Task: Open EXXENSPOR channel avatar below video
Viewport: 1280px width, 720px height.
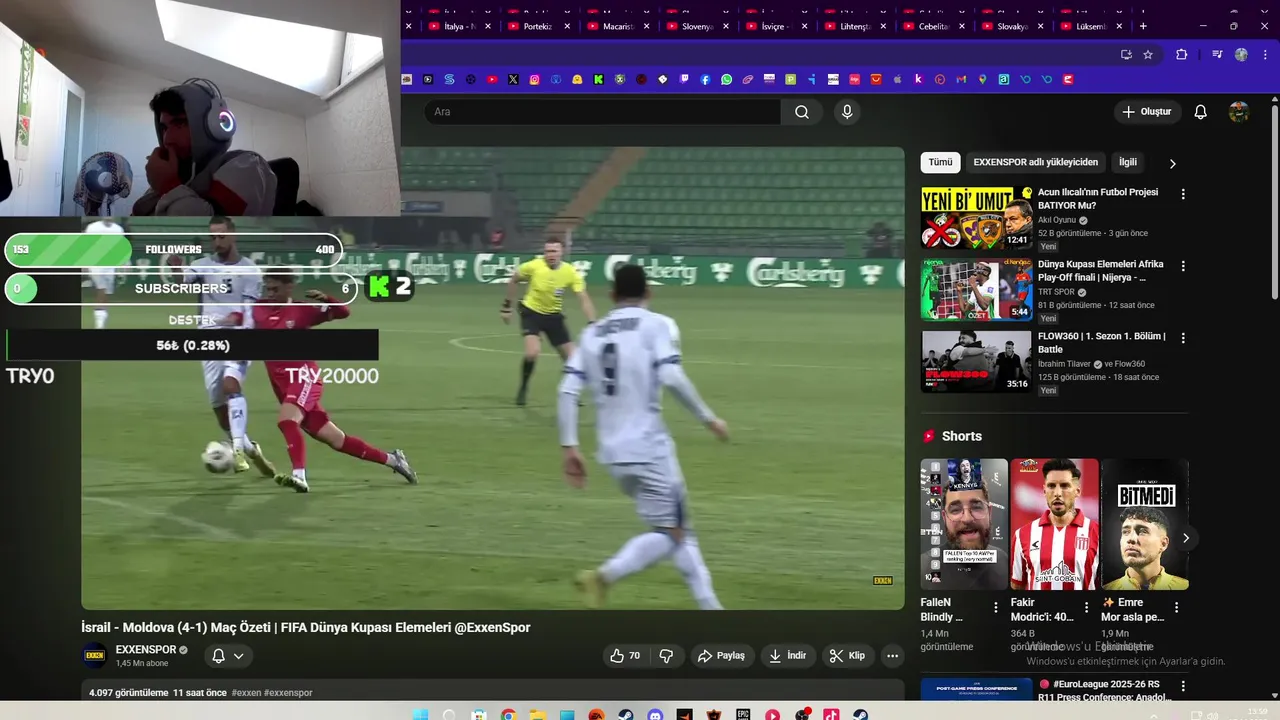Action: pos(94,656)
